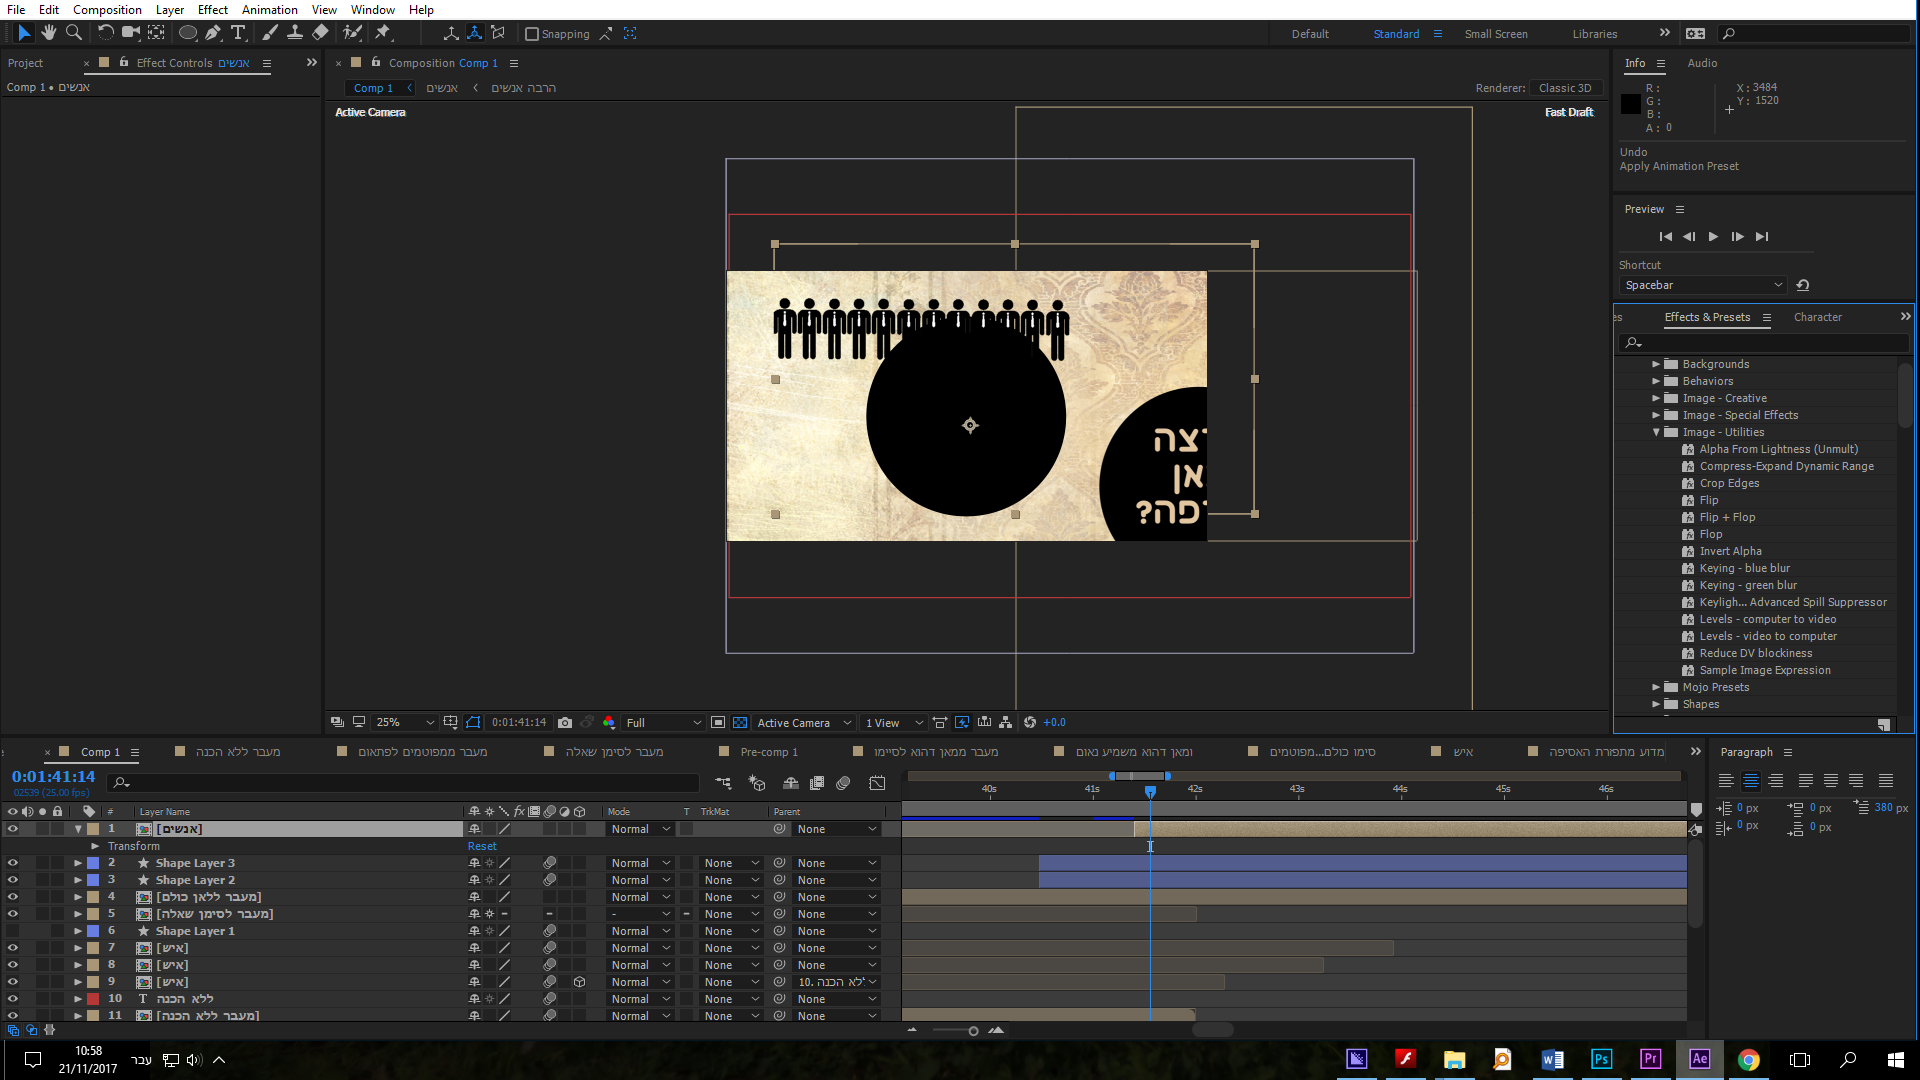Select the Puppet Pin tool
Image resolution: width=1920 pixels, height=1080 pixels.
pyautogui.click(x=383, y=33)
